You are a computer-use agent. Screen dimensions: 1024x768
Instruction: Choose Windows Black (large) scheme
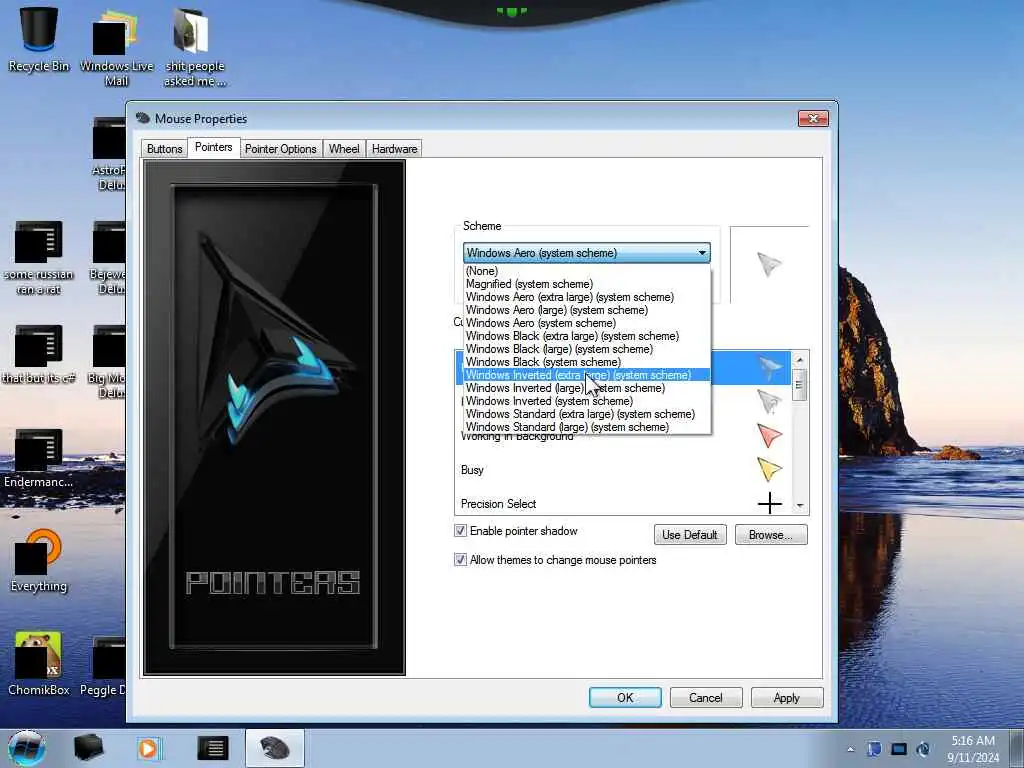coord(586,349)
